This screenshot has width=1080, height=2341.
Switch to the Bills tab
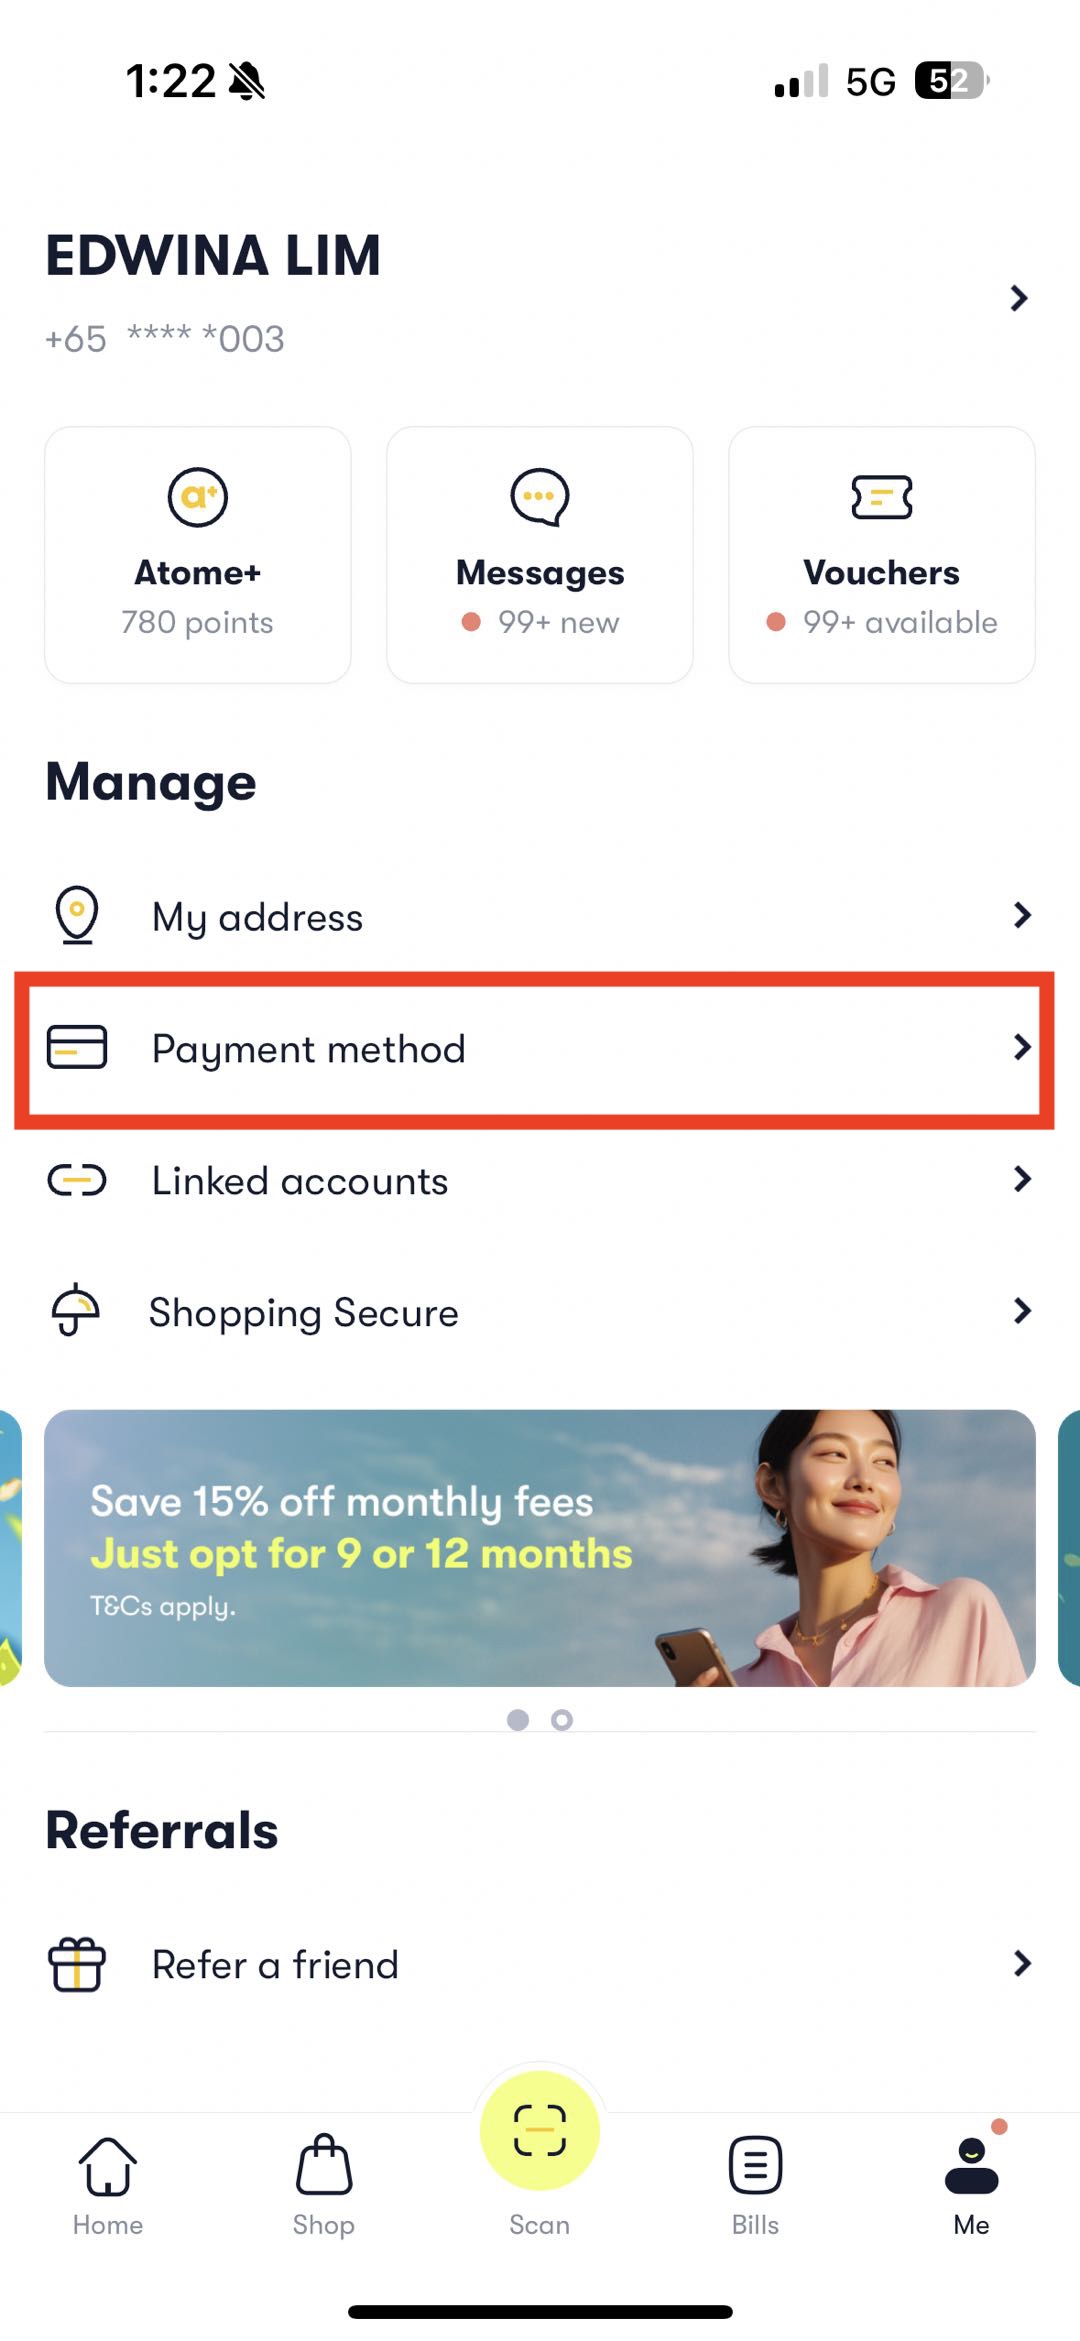pyautogui.click(x=755, y=2186)
